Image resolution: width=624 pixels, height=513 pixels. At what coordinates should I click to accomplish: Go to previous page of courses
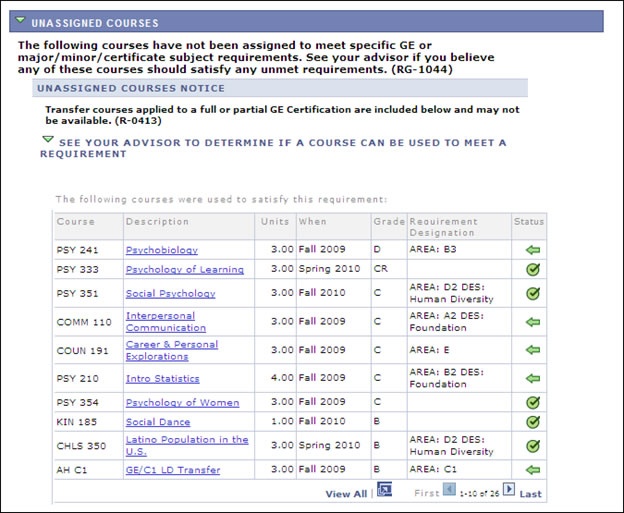click(x=449, y=490)
